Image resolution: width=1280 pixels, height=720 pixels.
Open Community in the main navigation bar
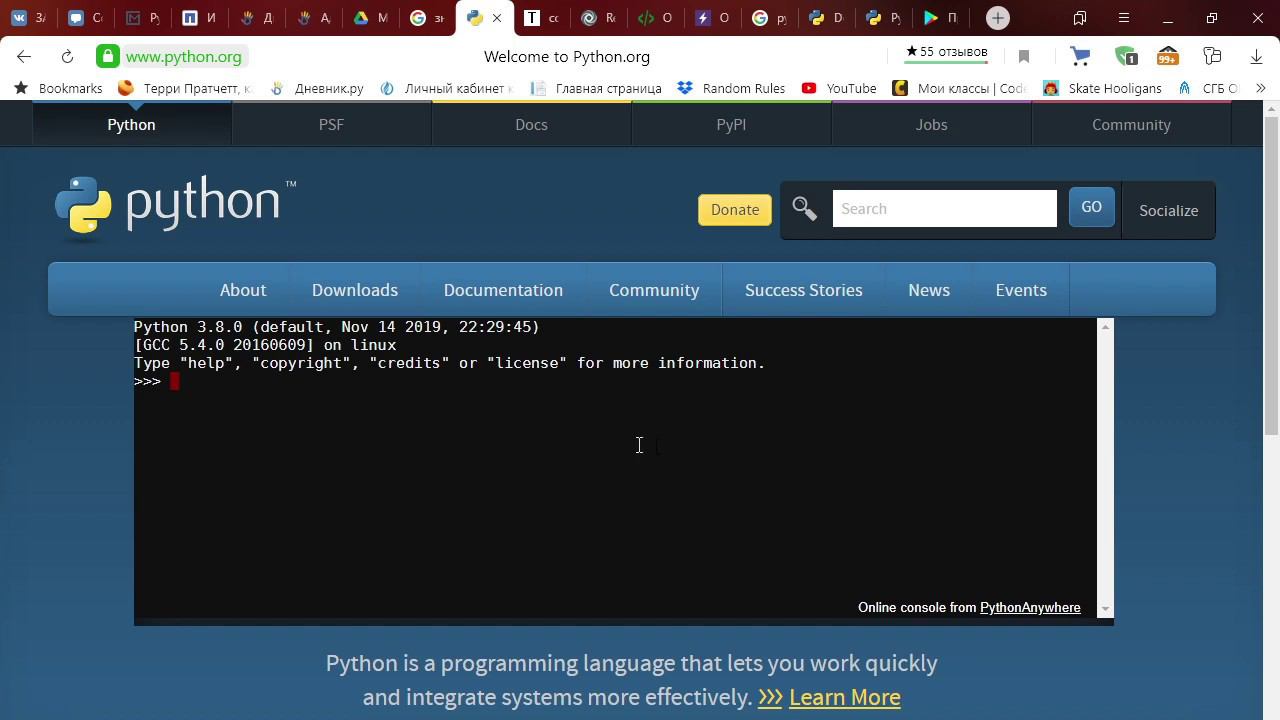click(654, 290)
